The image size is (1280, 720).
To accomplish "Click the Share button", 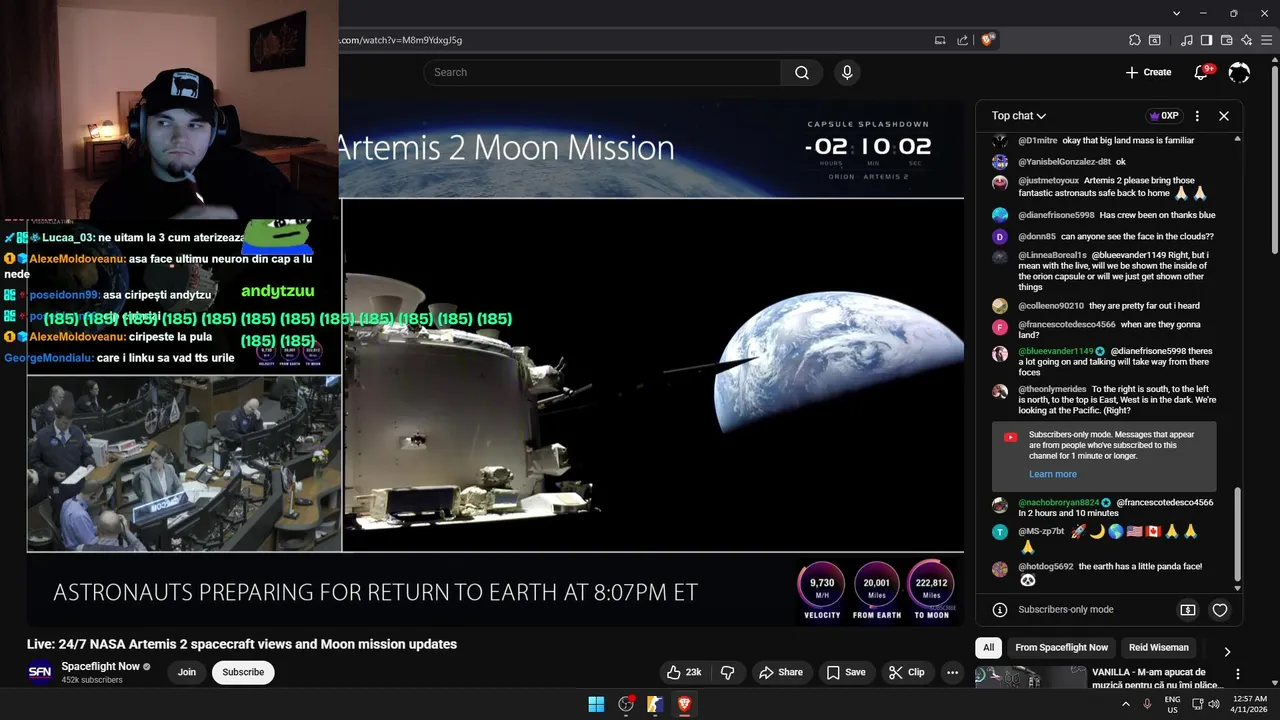I will pyautogui.click(x=780, y=672).
